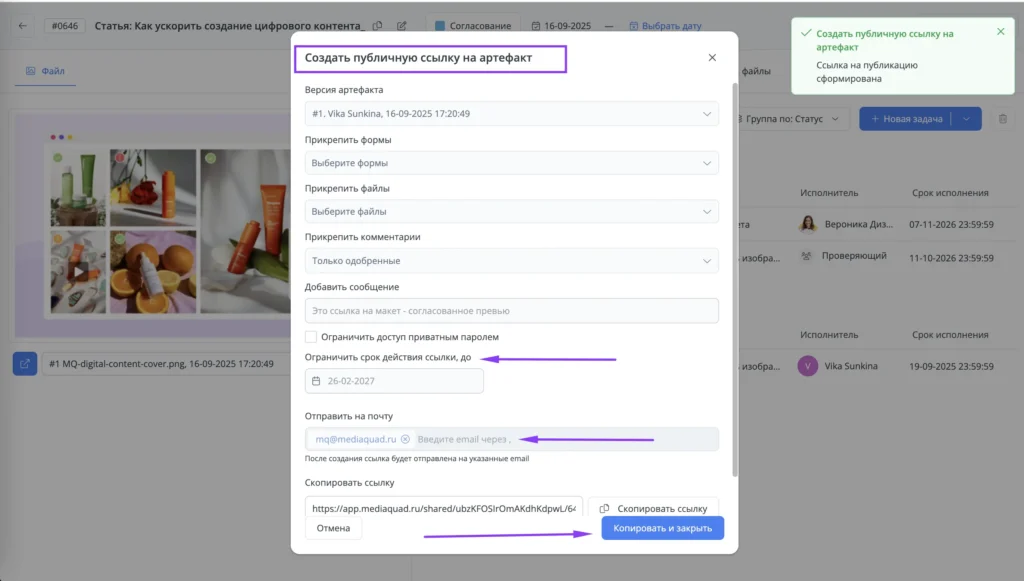The image size is (1024, 581).
Task: Click the link expiry date field 26-02-2027
Action: 394,381
